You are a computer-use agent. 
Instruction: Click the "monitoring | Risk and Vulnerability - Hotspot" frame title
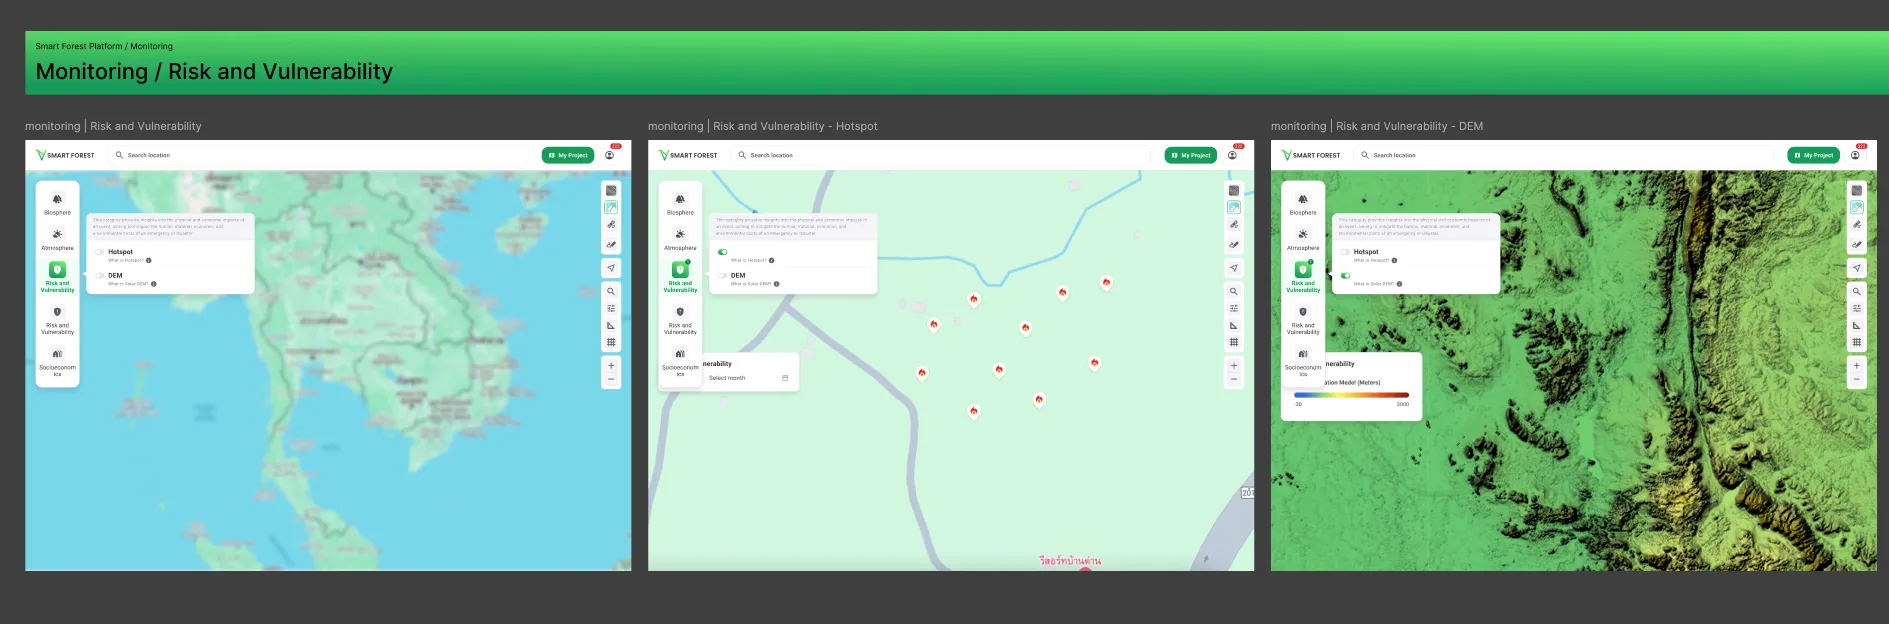coord(762,126)
